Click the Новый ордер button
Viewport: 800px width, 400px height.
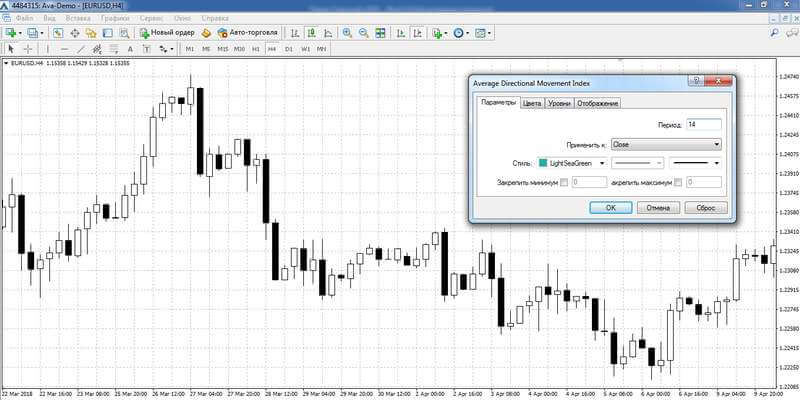167,33
